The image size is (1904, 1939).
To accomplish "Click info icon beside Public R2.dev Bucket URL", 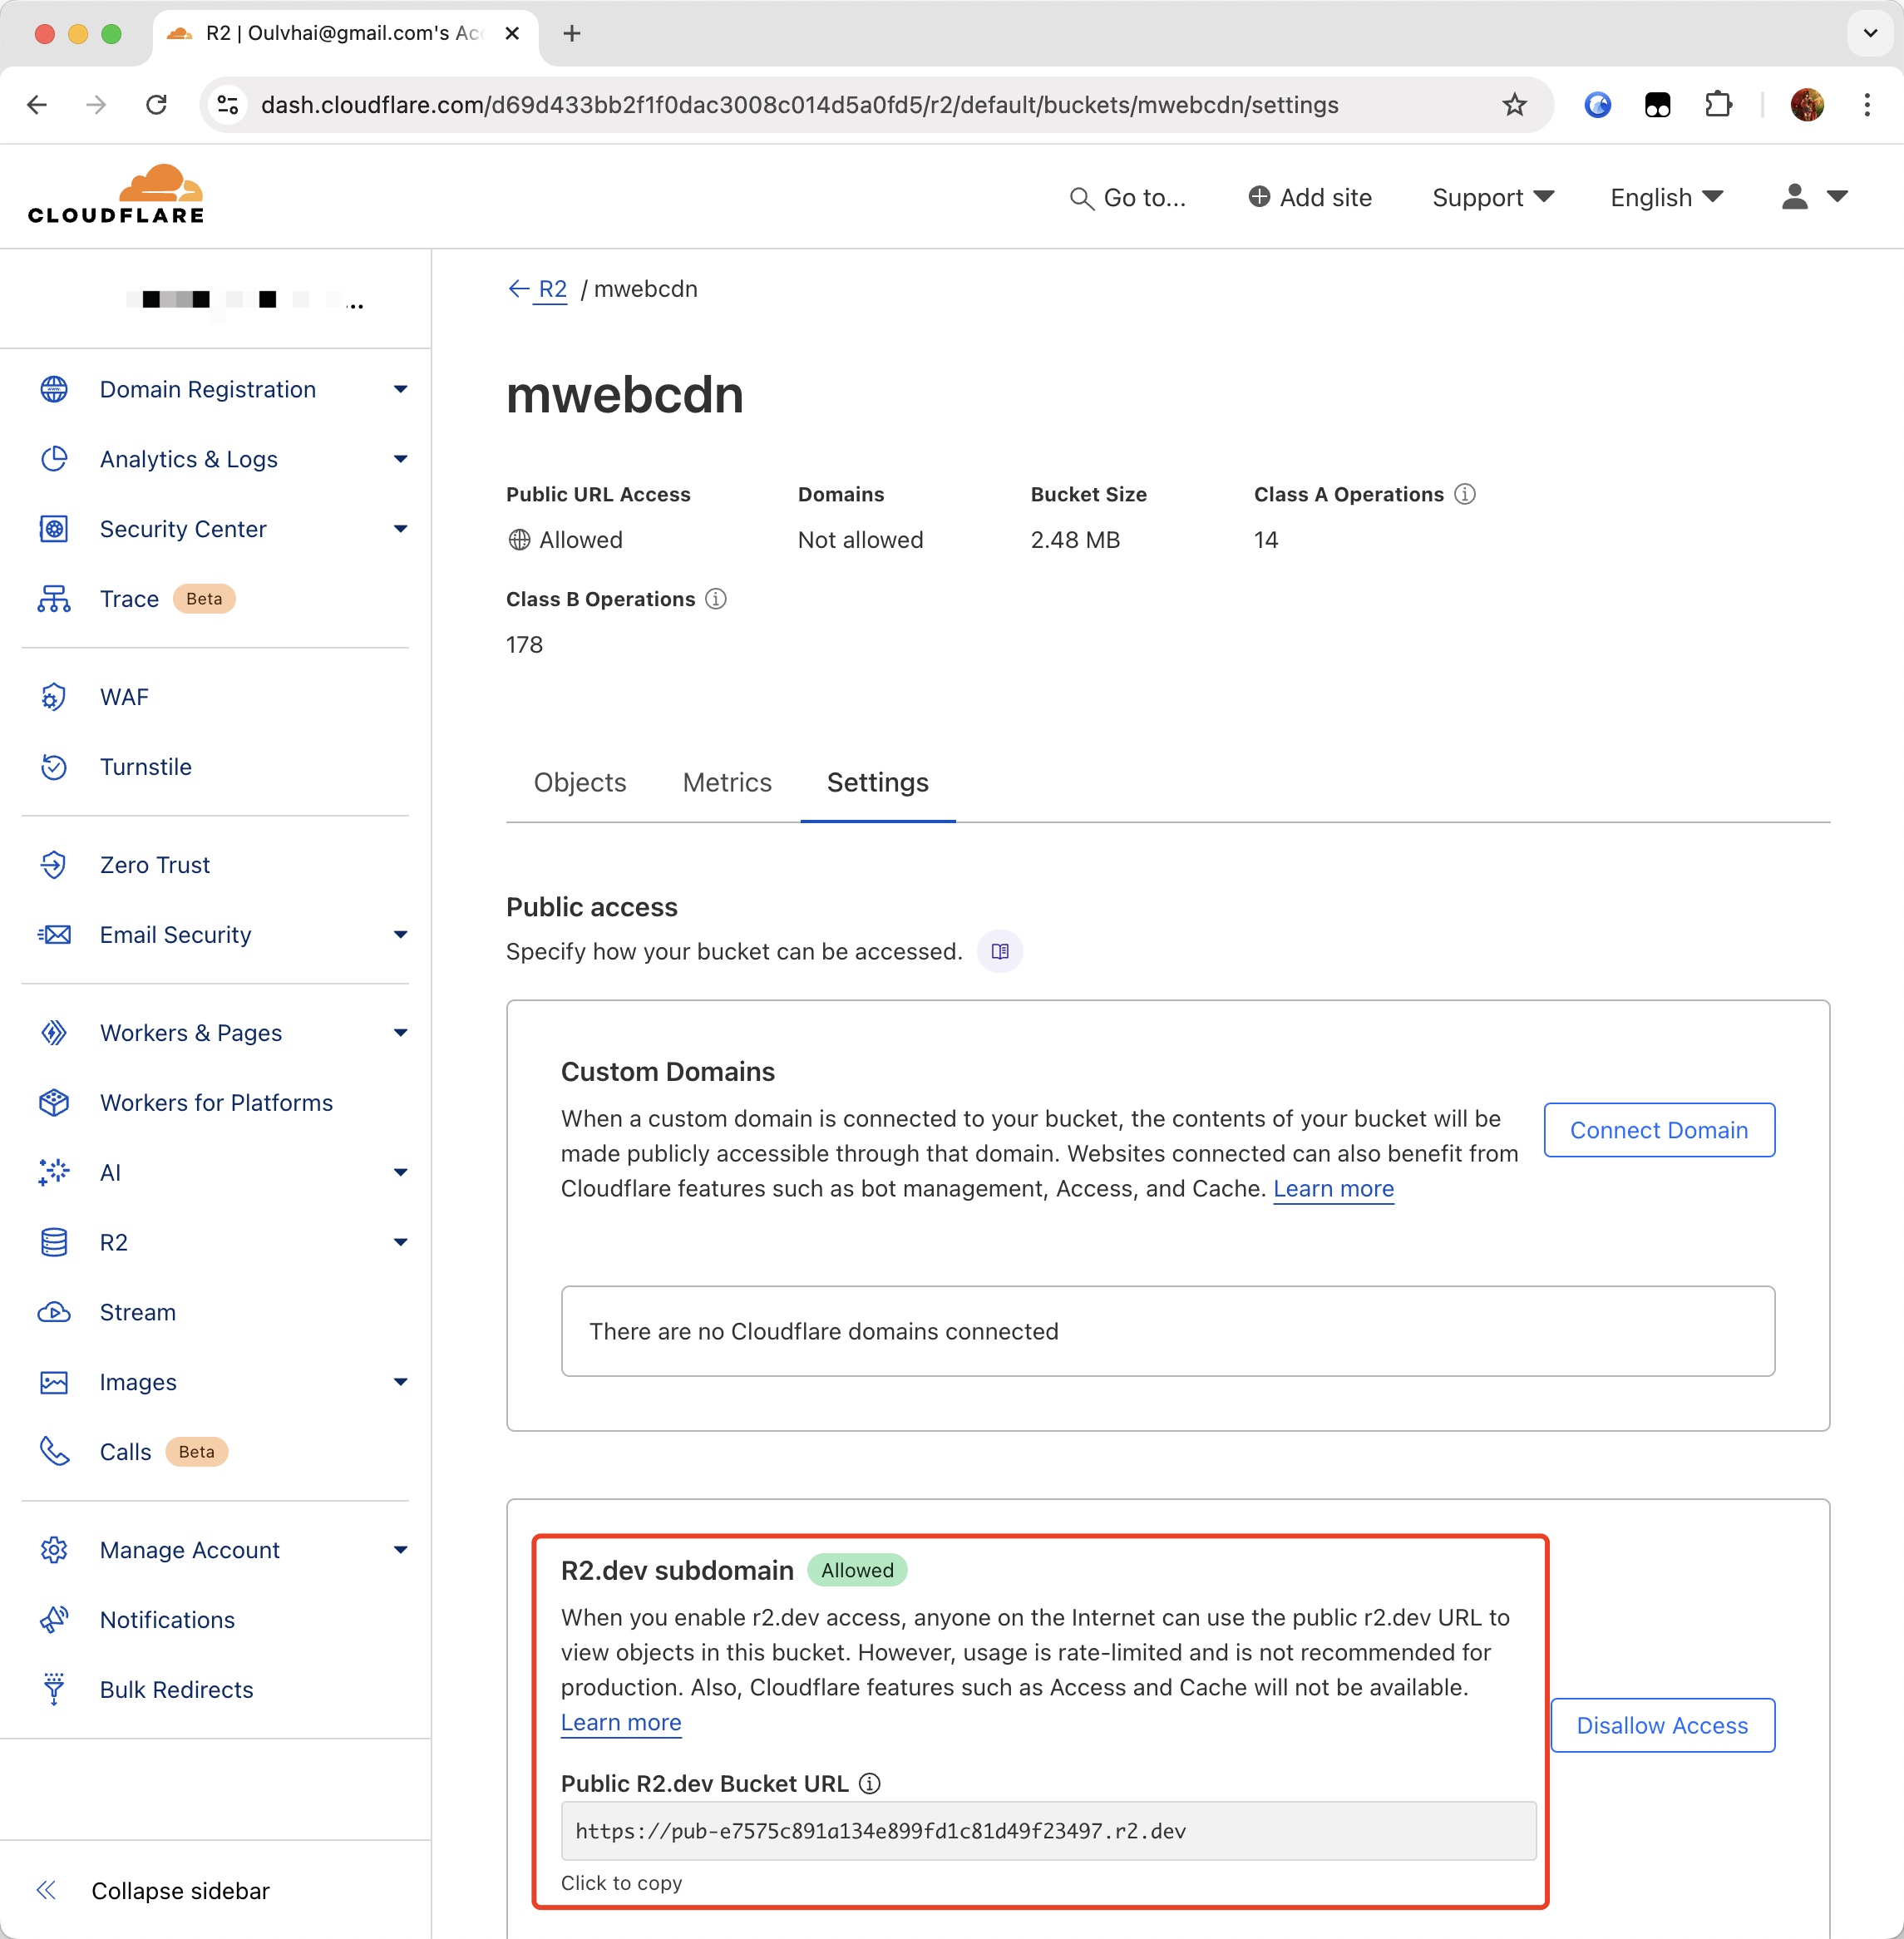I will click(870, 1783).
